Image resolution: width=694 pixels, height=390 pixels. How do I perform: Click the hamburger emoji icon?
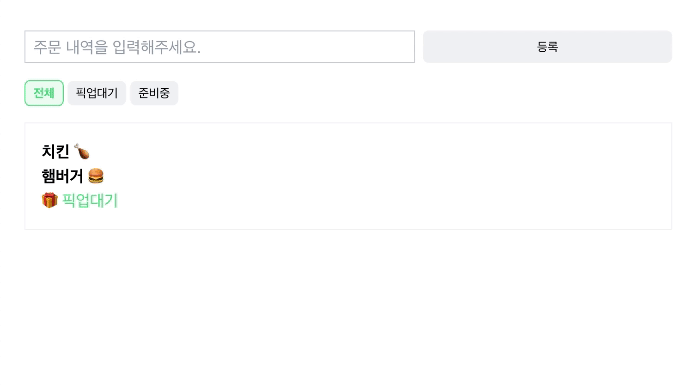[x=96, y=176]
